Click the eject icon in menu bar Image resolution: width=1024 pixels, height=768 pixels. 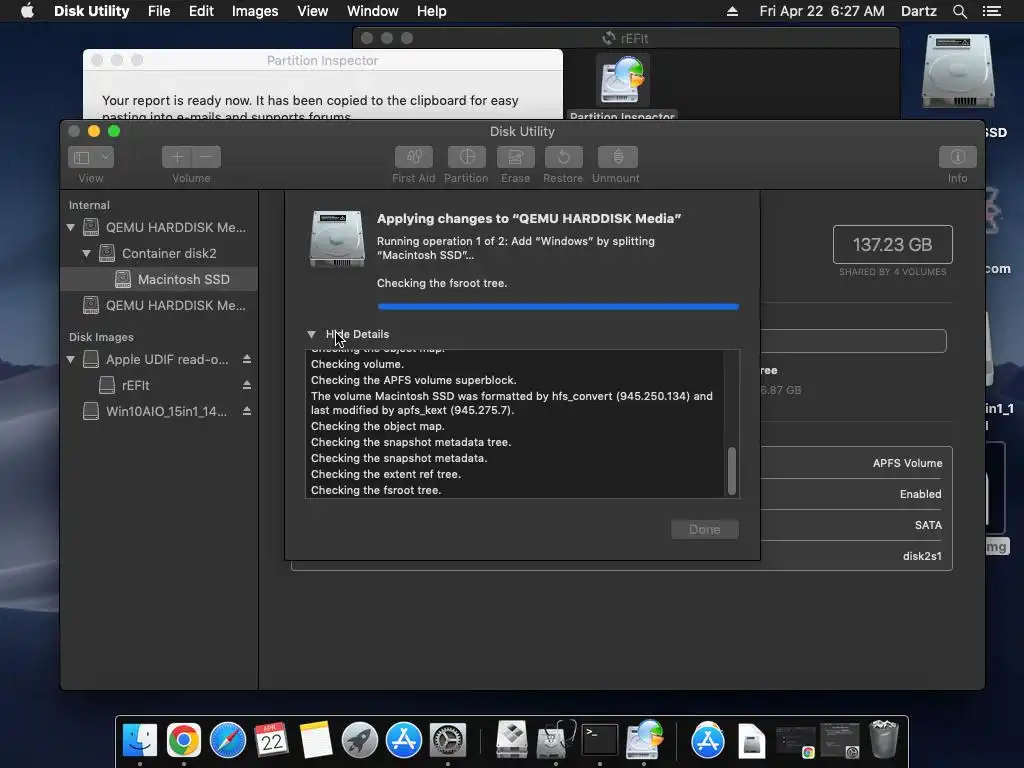tap(733, 11)
